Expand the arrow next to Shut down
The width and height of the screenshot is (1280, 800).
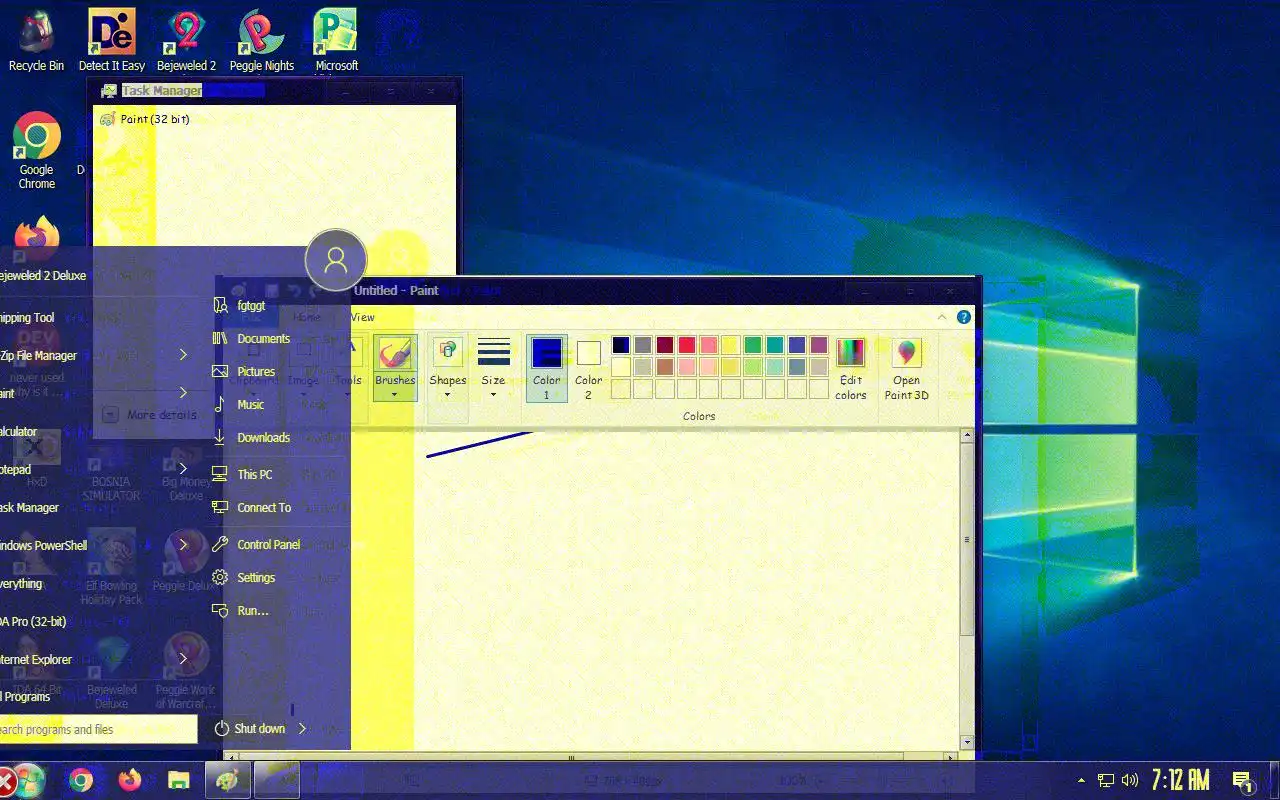pos(302,729)
